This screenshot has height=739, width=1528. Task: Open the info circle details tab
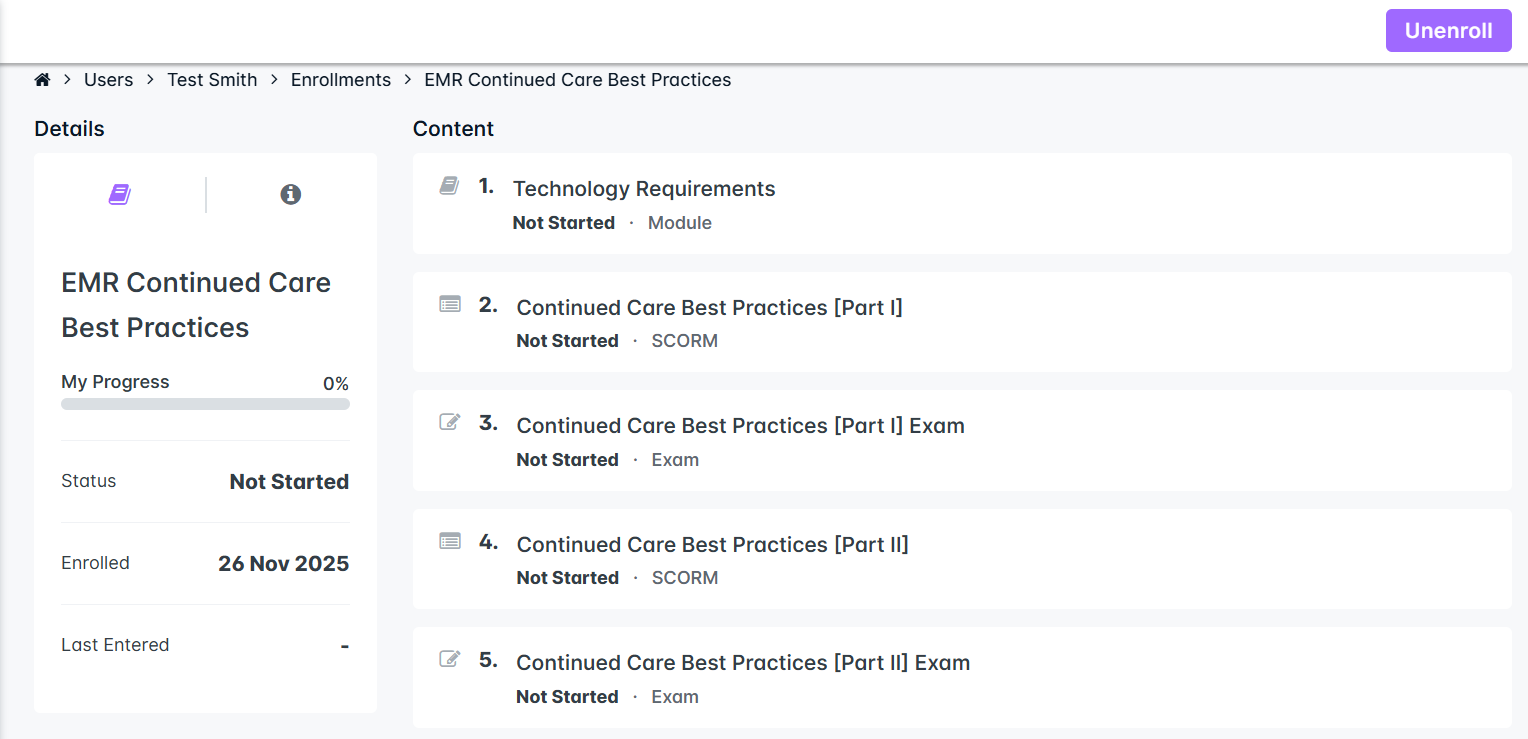(x=291, y=194)
